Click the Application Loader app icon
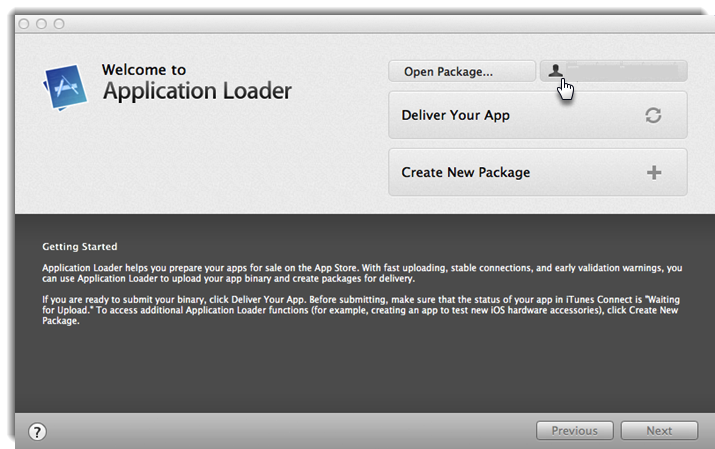 point(65,87)
